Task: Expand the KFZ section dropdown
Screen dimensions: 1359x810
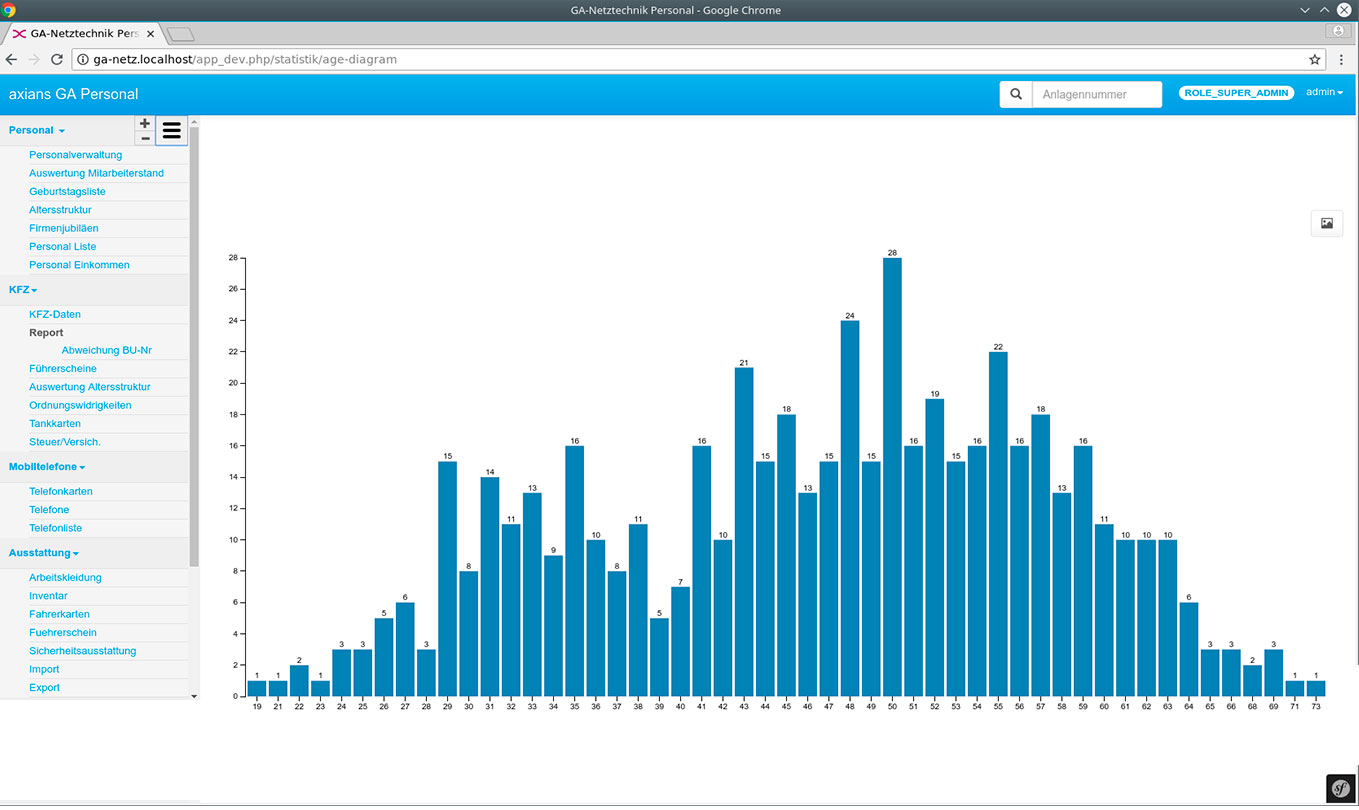Action: (x=23, y=289)
